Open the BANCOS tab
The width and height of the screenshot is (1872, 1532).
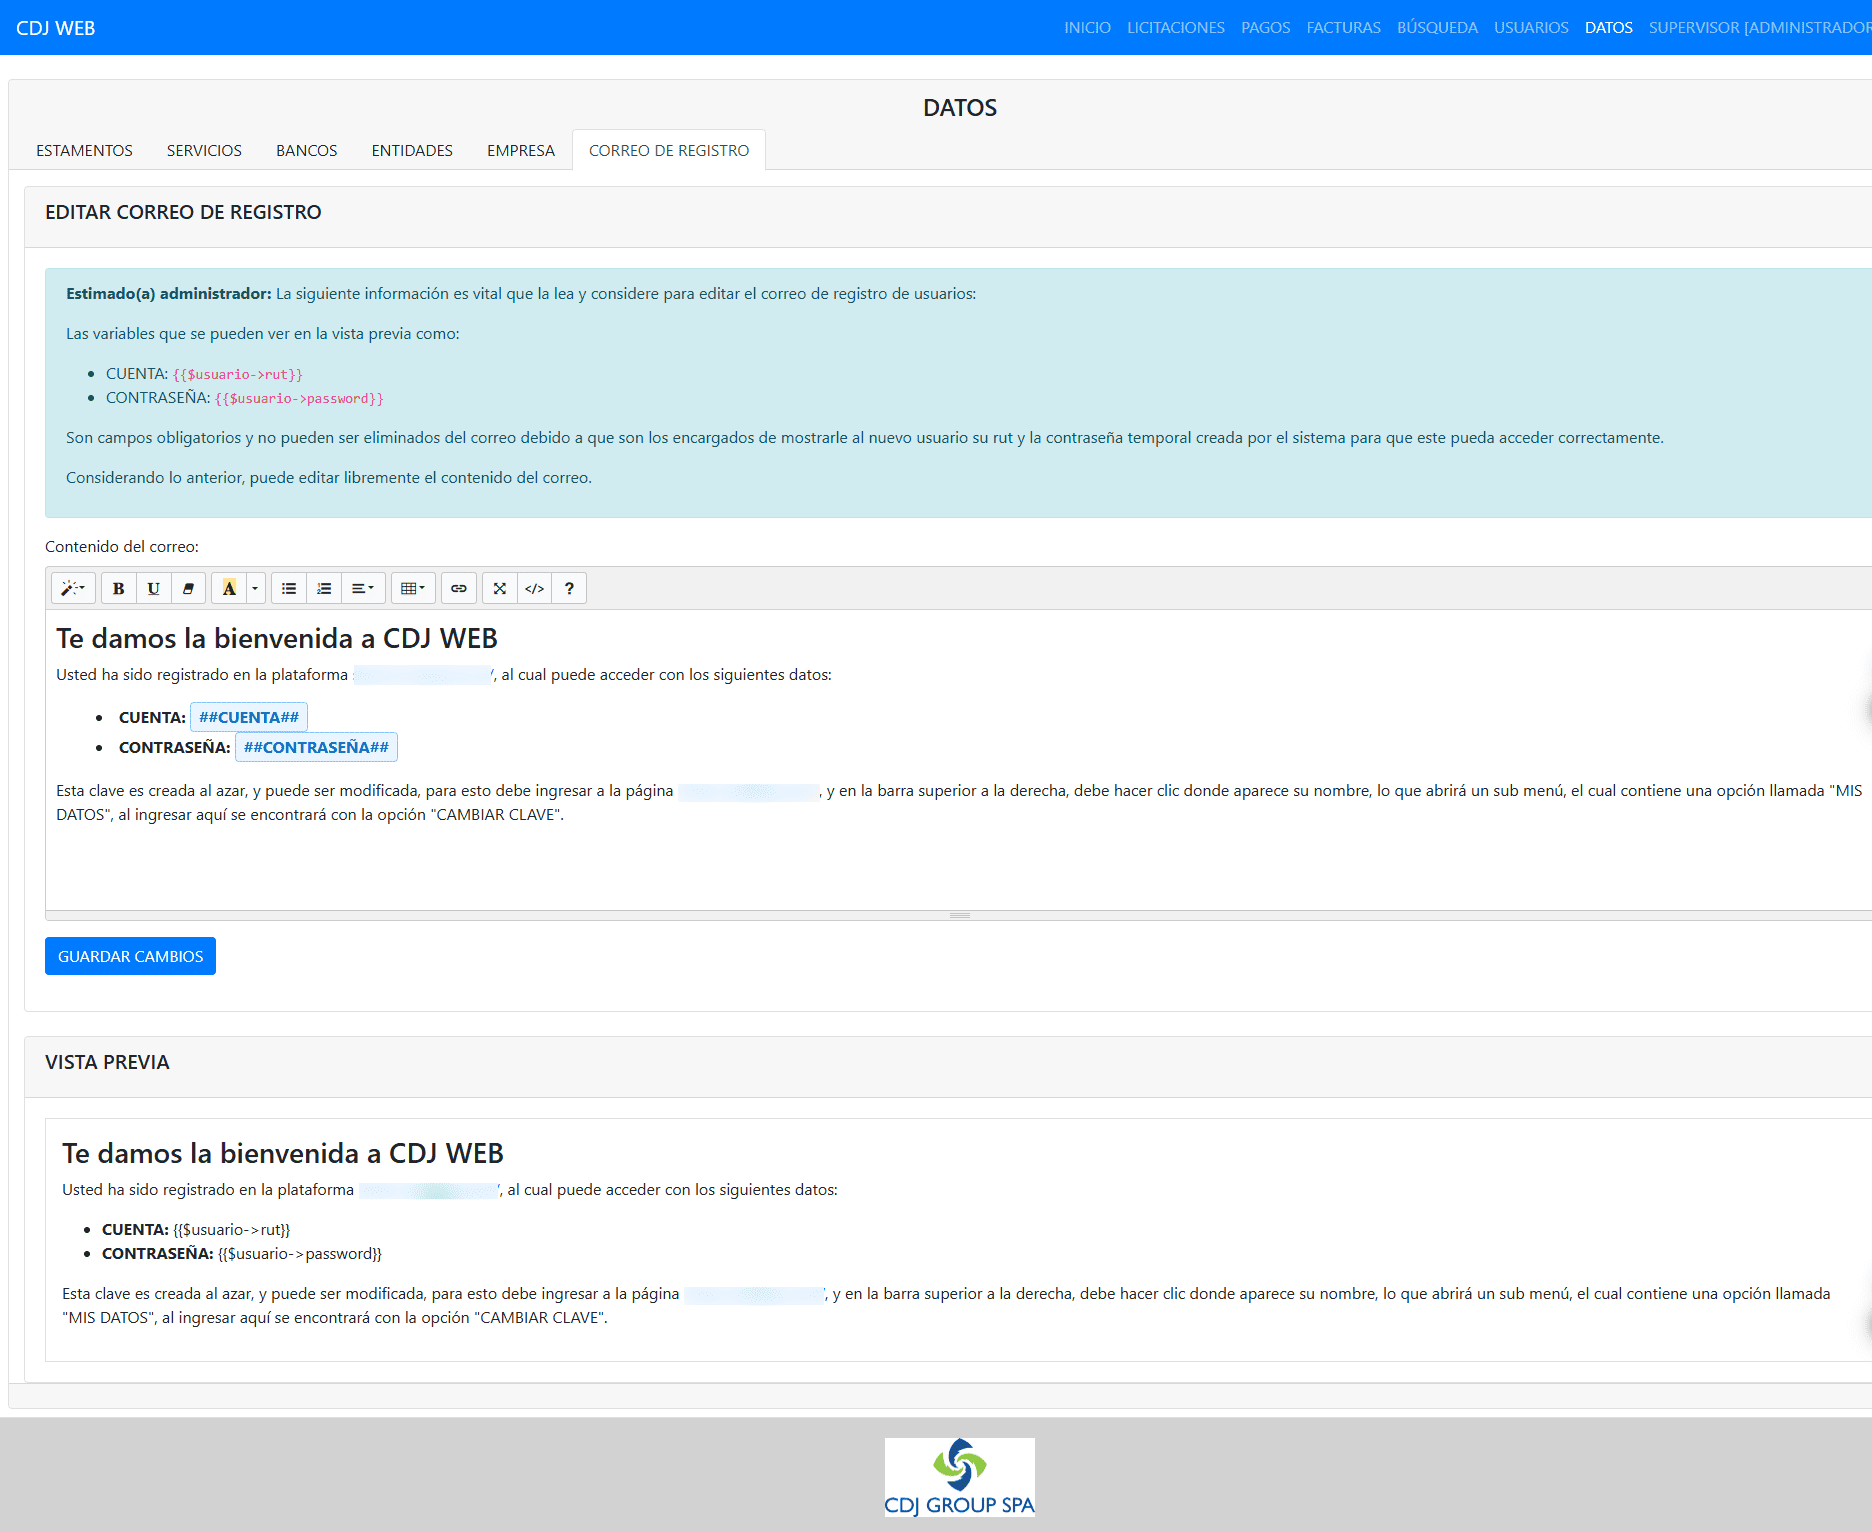[x=306, y=151]
